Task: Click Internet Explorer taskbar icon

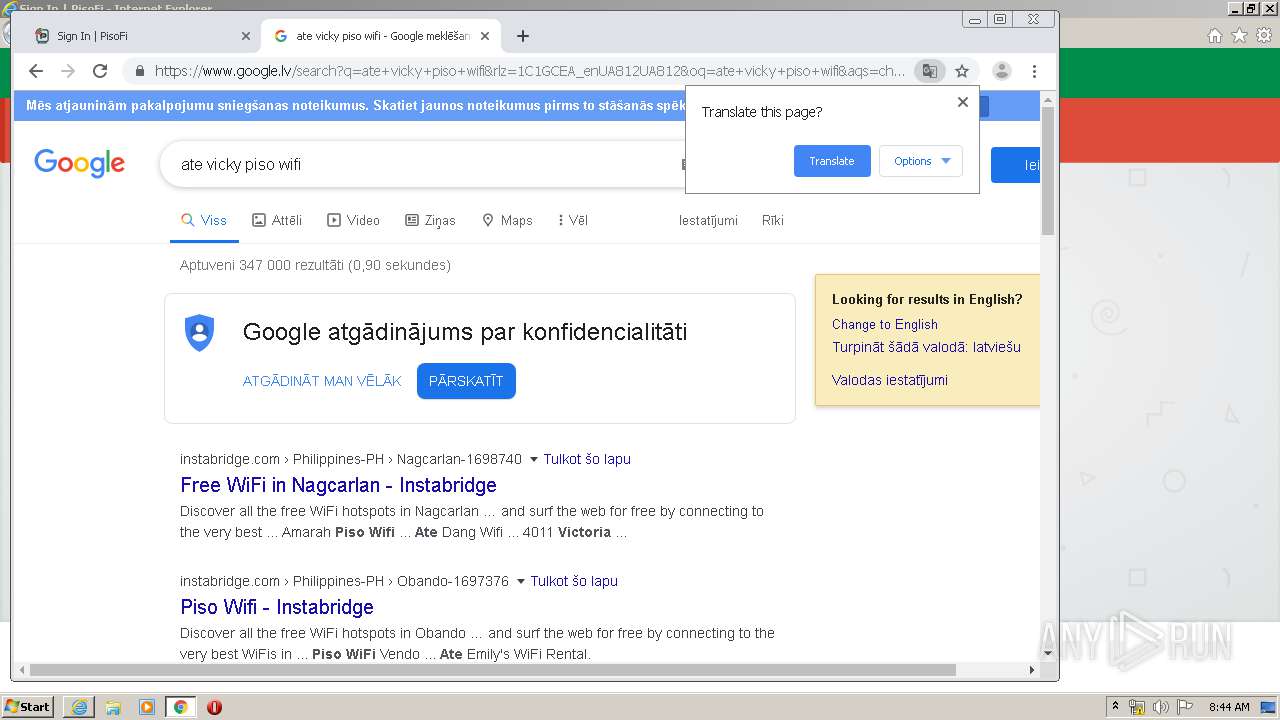Action: pos(79,707)
